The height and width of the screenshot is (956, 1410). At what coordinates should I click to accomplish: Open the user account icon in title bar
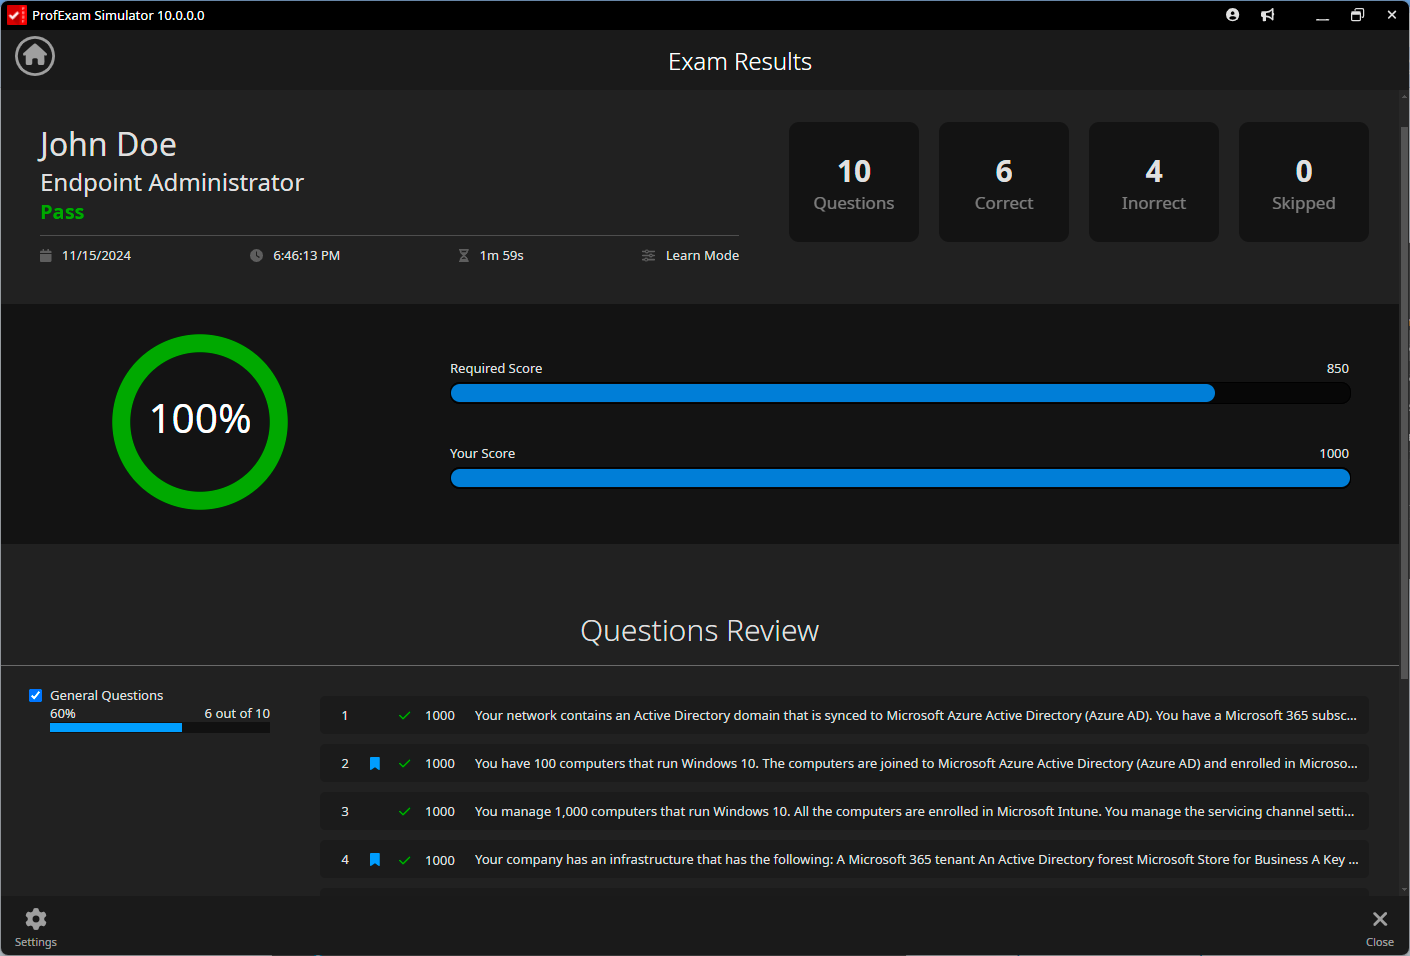[x=1232, y=15]
